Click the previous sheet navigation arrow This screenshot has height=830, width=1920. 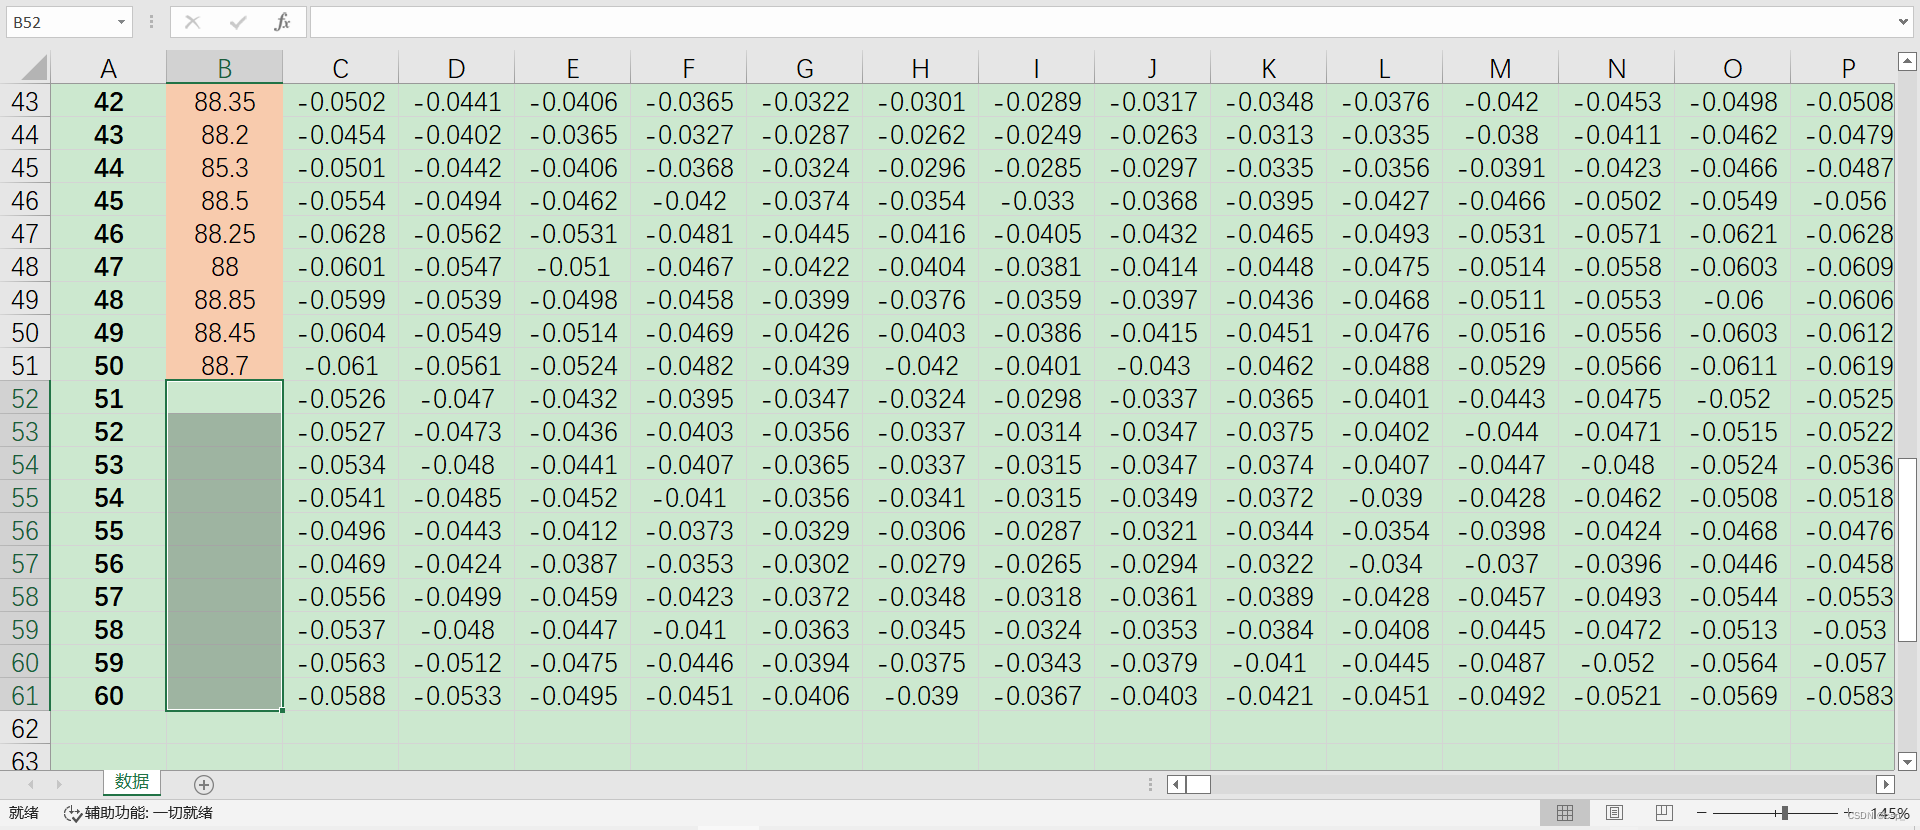click(31, 785)
